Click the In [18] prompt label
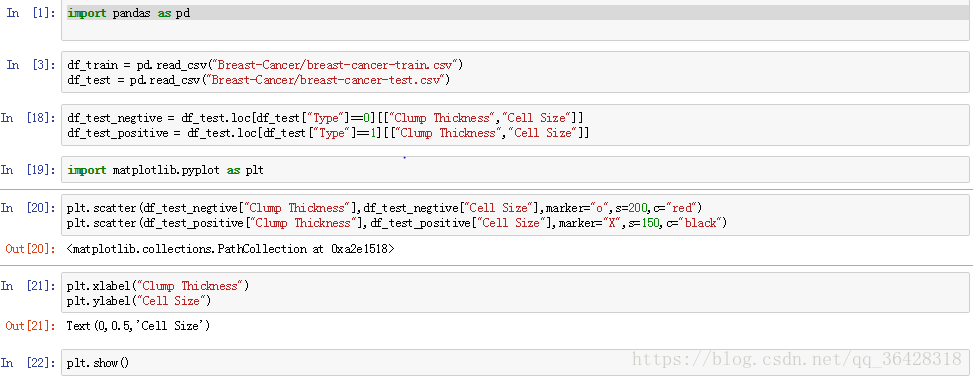The width and height of the screenshot is (973, 379). click(28, 118)
